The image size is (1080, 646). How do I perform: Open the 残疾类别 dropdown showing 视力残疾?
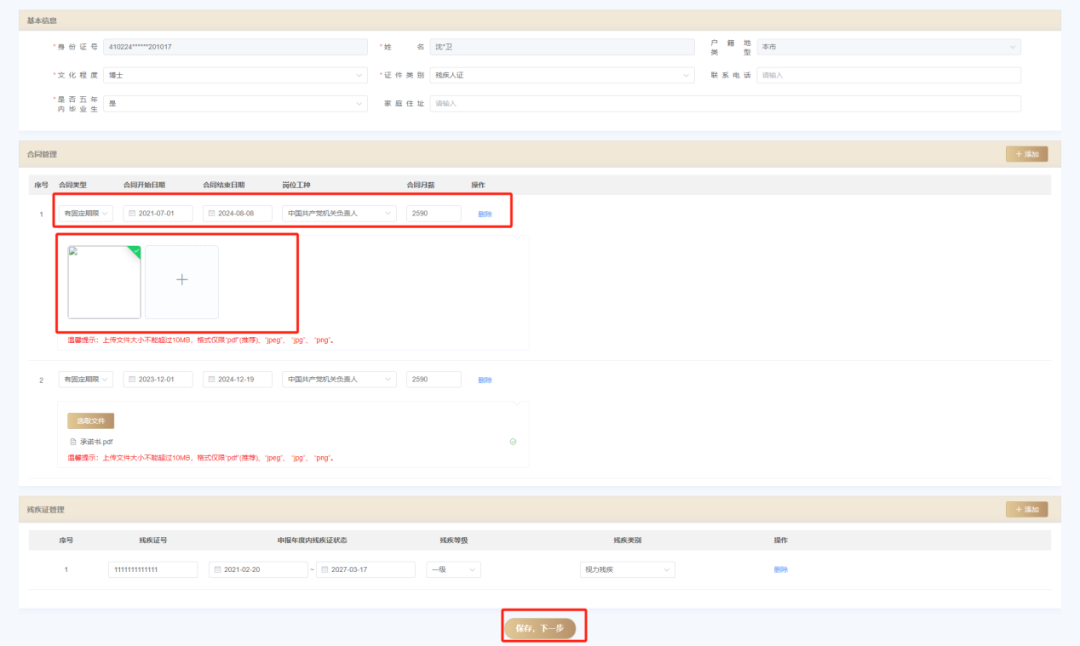627,570
